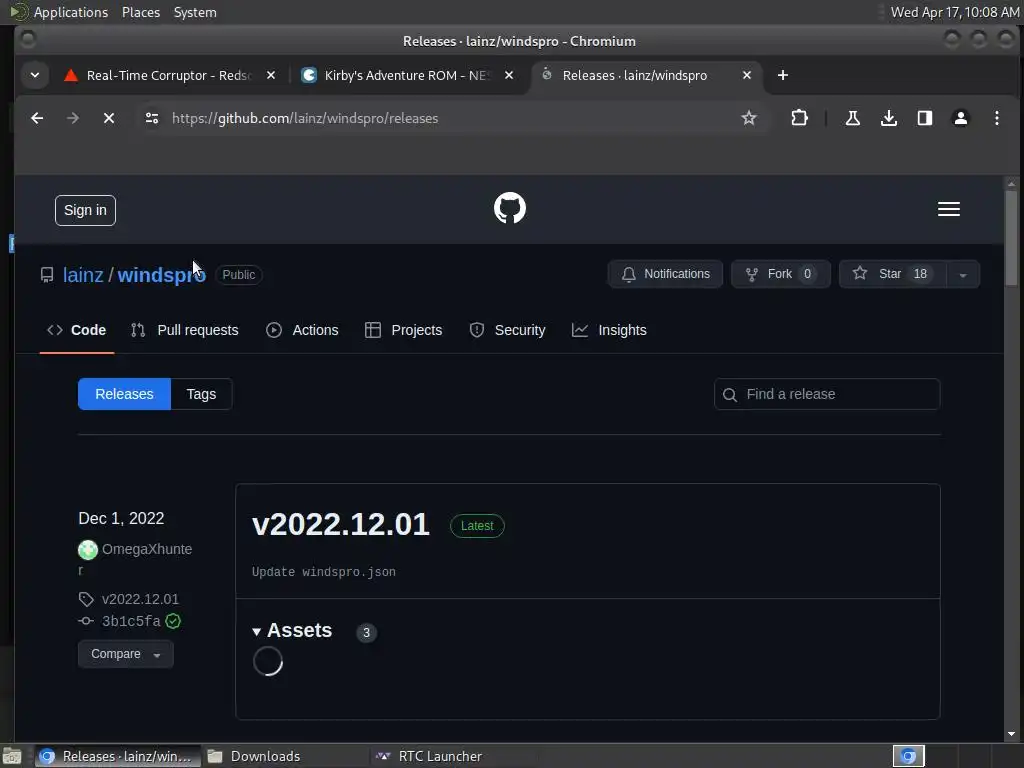Click the forward navigation arrow
The image size is (1024, 768).
click(72, 118)
